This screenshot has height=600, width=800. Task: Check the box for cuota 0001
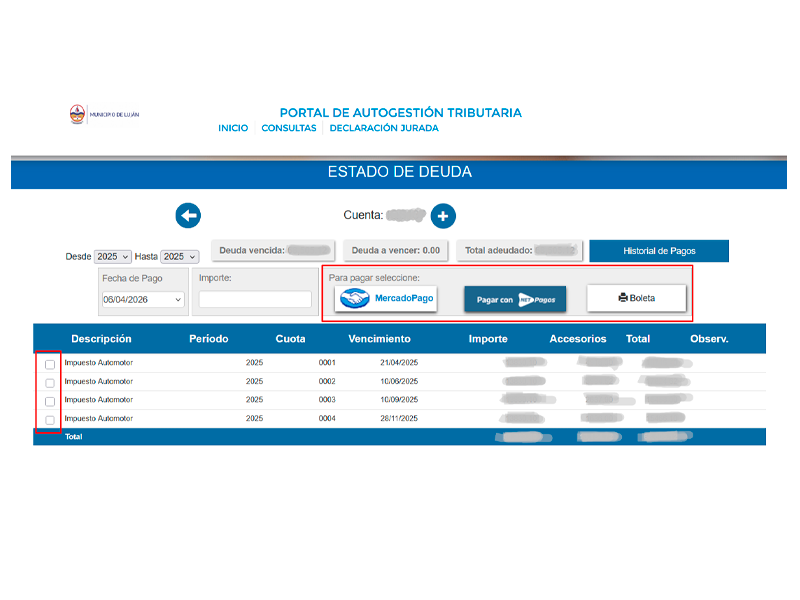[x=50, y=364]
